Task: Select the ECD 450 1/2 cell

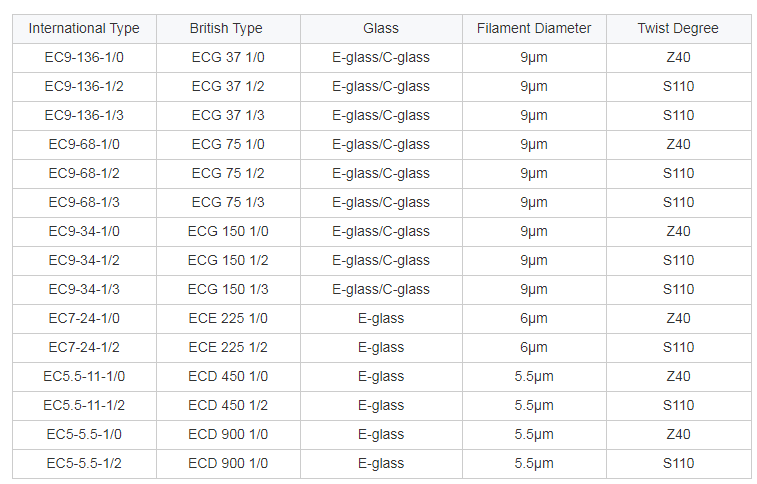Action: [x=228, y=405]
